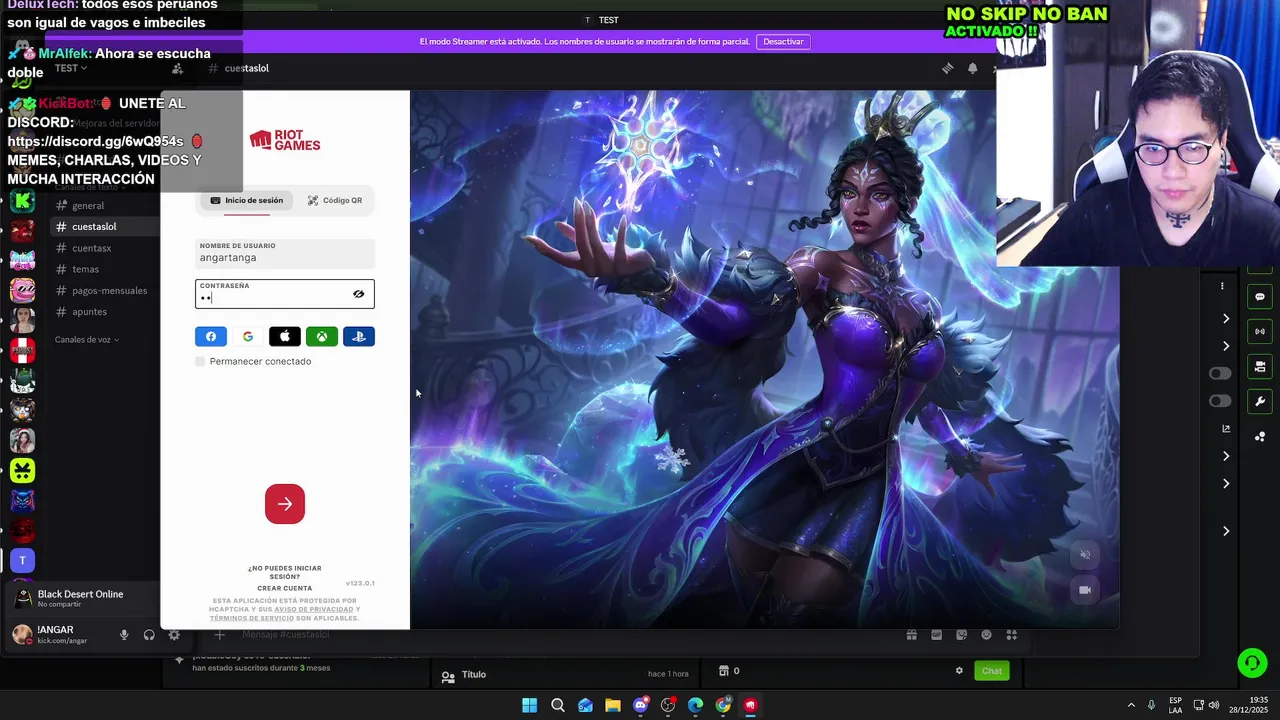Open the términos de servicio link
This screenshot has width=1280, height=720.
[252, 618]
